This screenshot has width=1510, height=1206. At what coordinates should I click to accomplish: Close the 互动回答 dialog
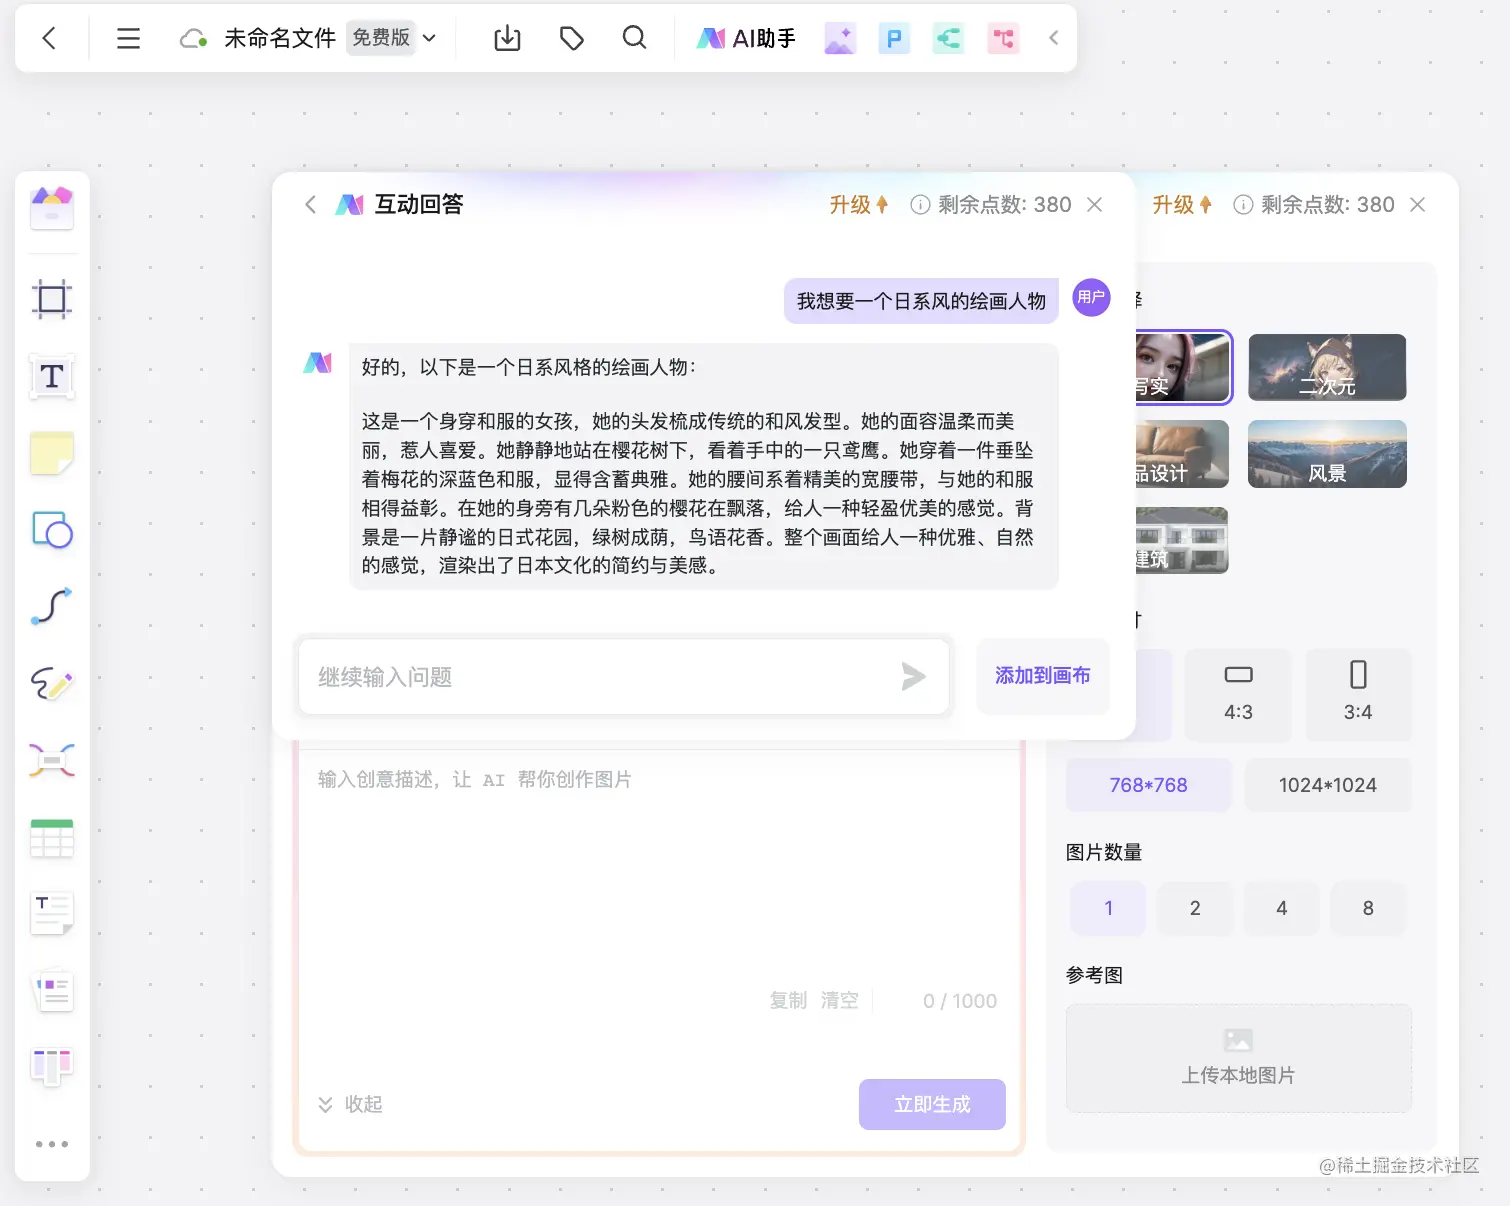point(1095,205)
